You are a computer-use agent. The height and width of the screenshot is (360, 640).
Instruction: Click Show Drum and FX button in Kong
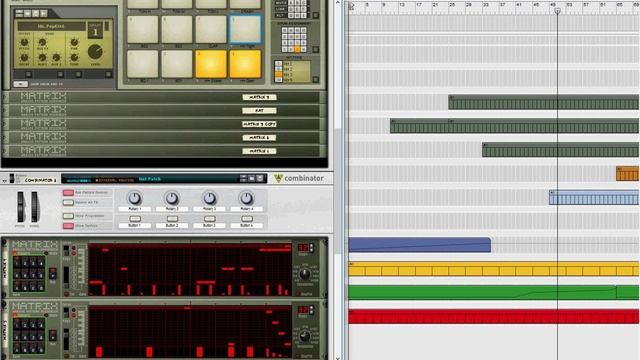click(20, 84)
